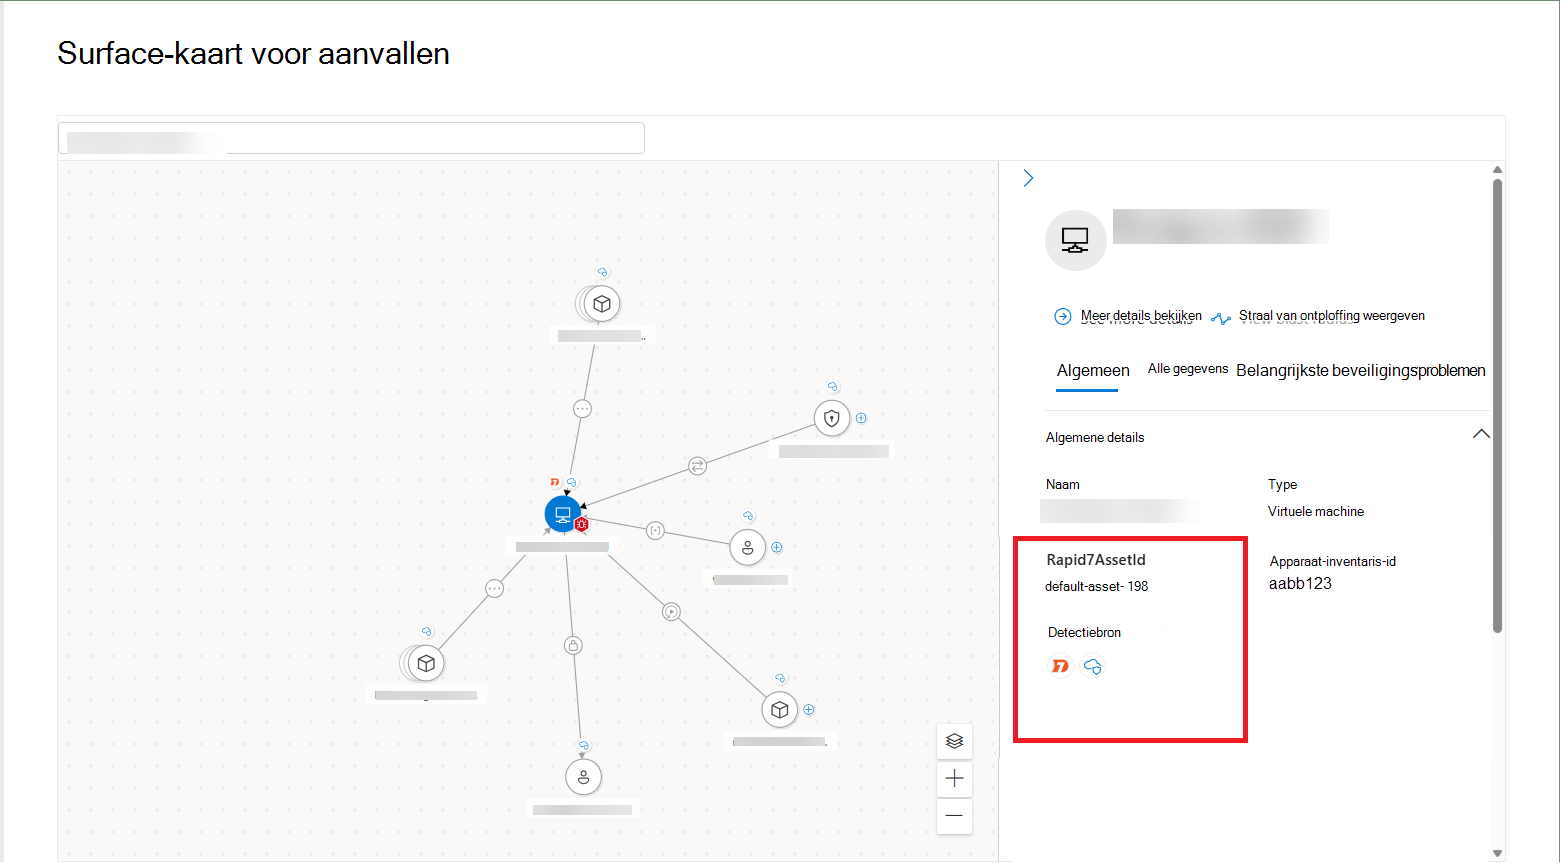Expand the plus beside the right user node
The height and width of the screenshot is (865, 1563).
(777, 547)
